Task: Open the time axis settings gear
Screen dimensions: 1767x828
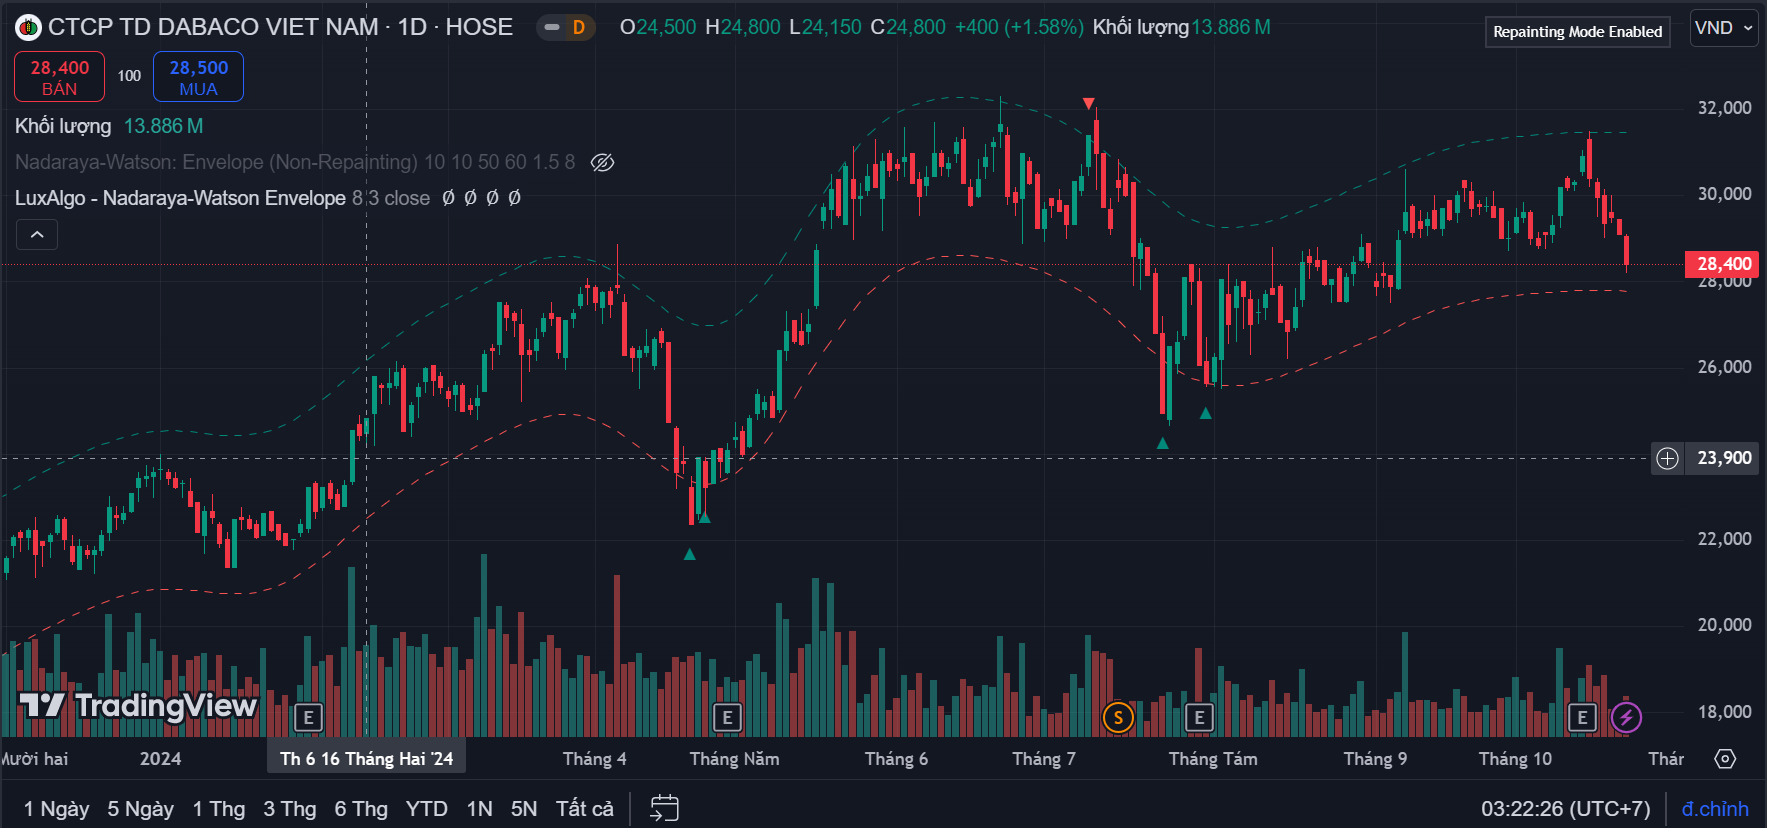Action: pyautogui.click(x=1725, y=759)
